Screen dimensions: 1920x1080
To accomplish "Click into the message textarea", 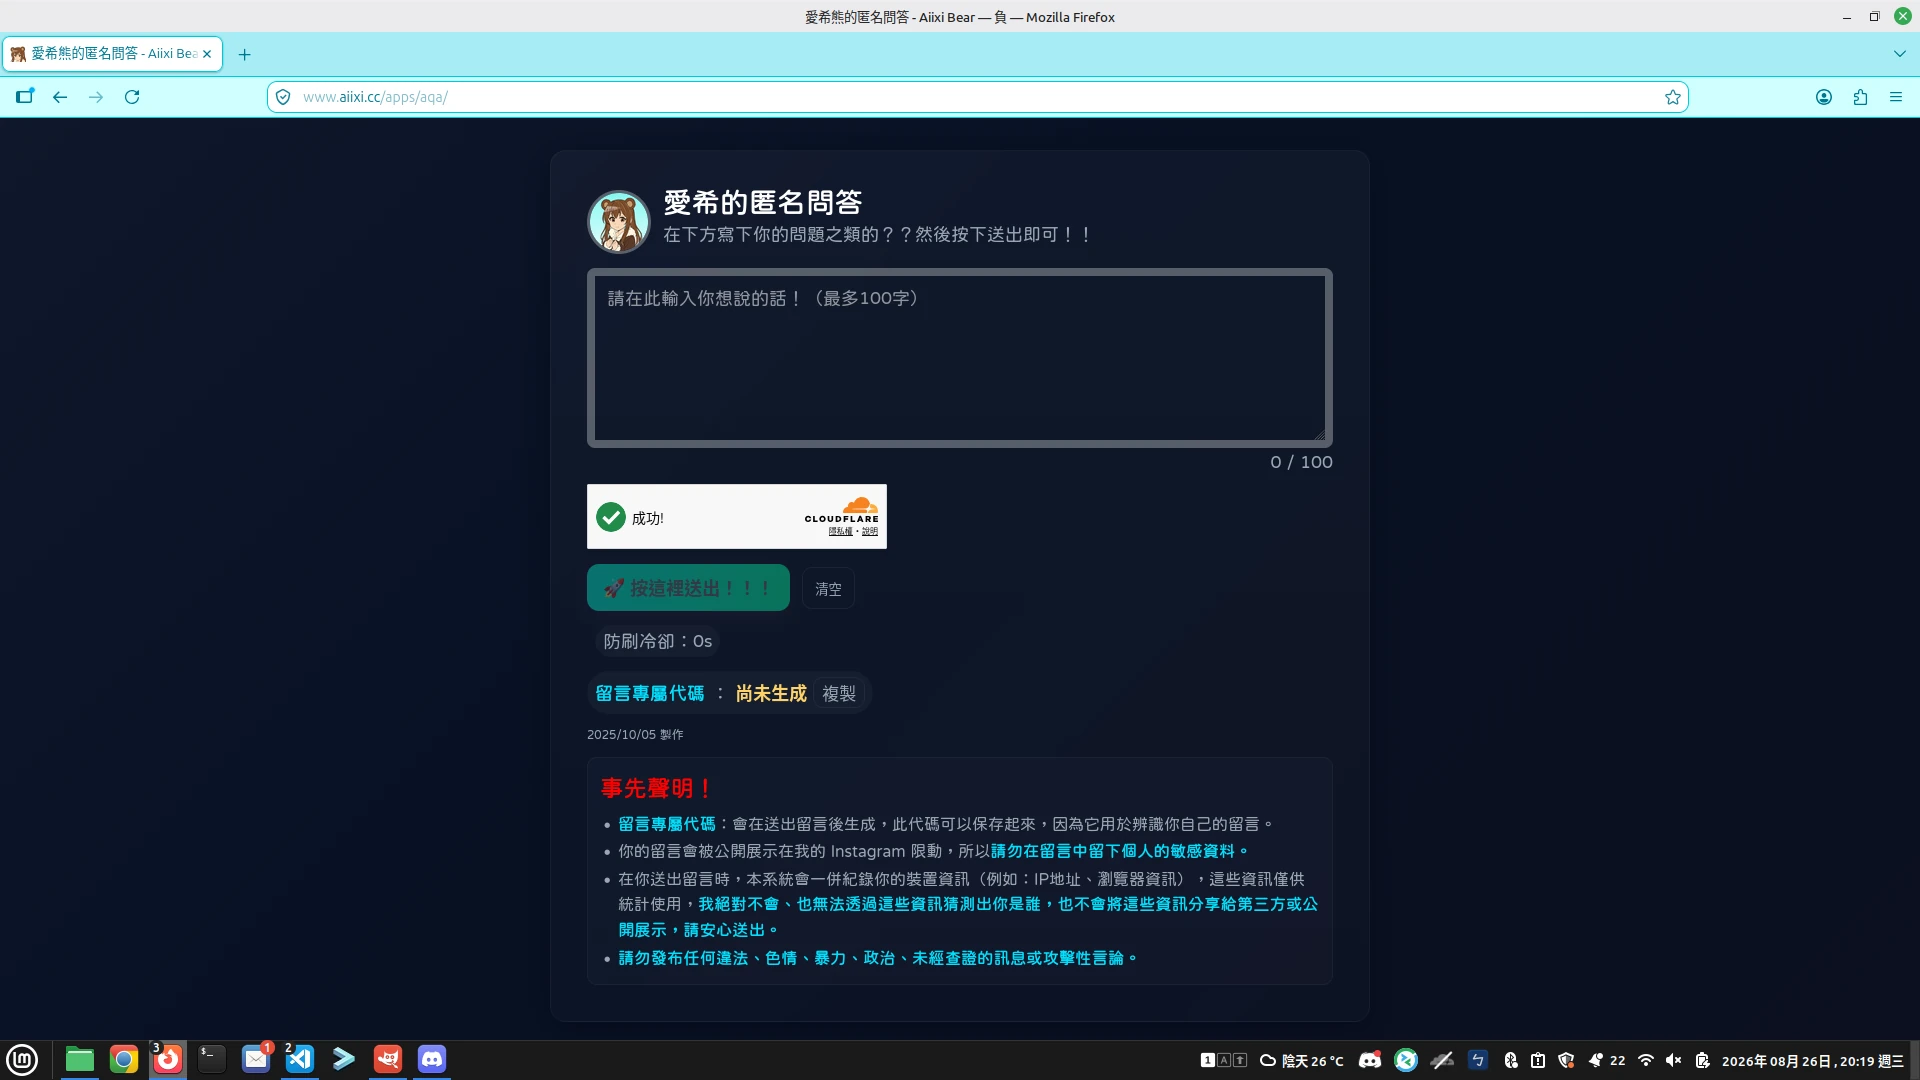I will point(960,358).
